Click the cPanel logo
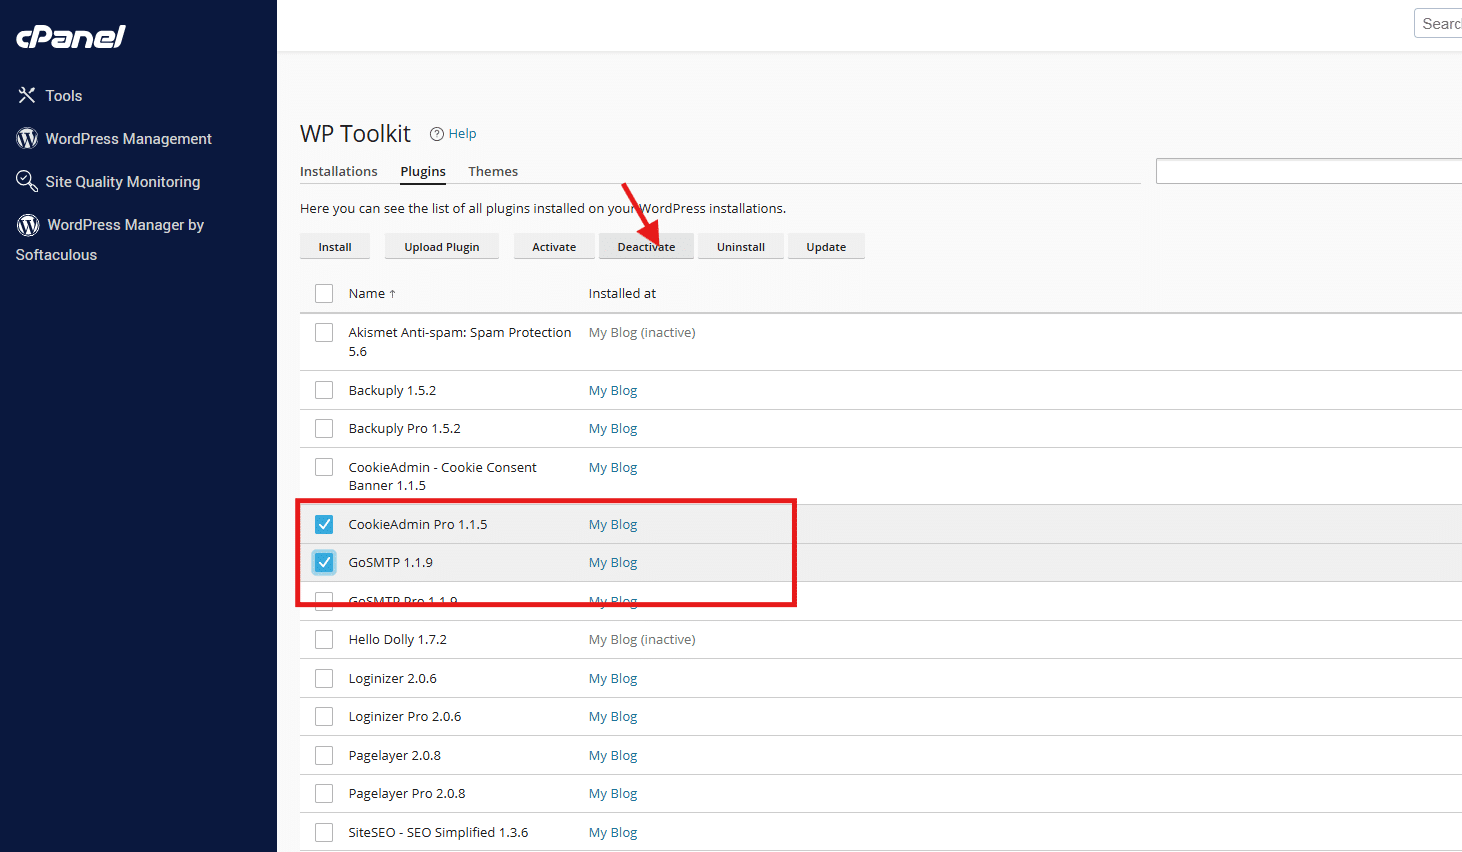The height and width of the screenshot is (852, 1462). (x=69, y=37)
